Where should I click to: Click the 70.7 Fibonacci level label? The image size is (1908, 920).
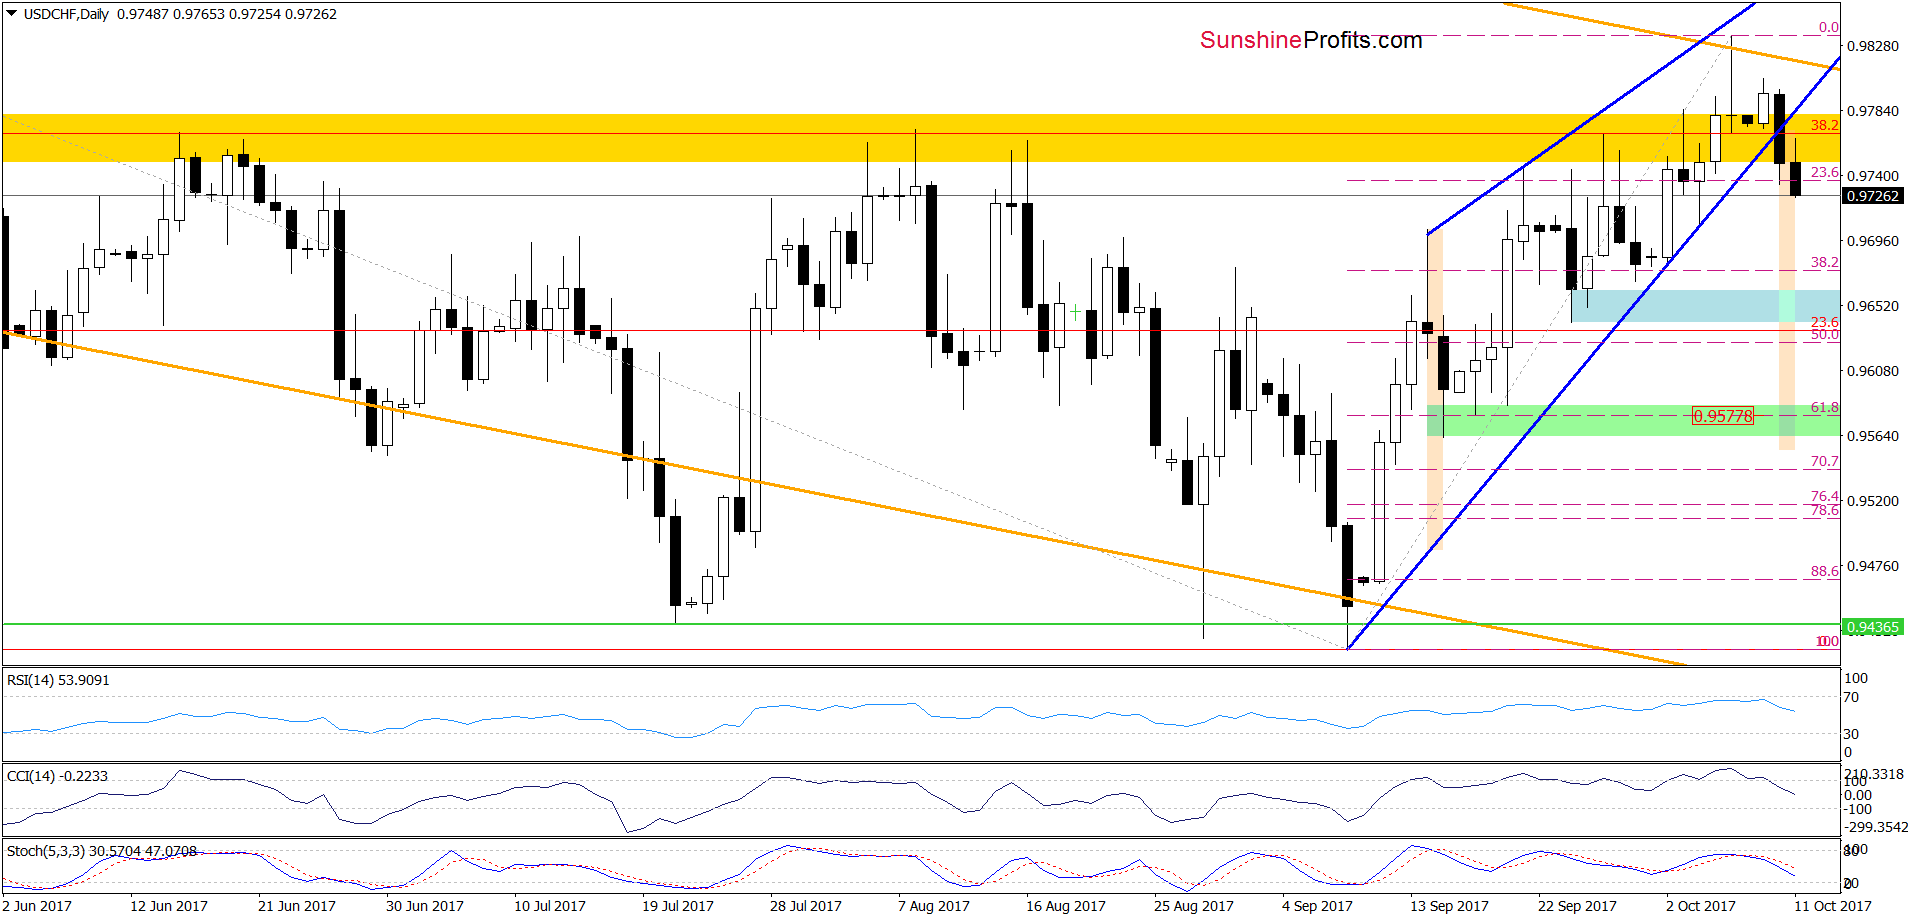(x=1824, y=461)
